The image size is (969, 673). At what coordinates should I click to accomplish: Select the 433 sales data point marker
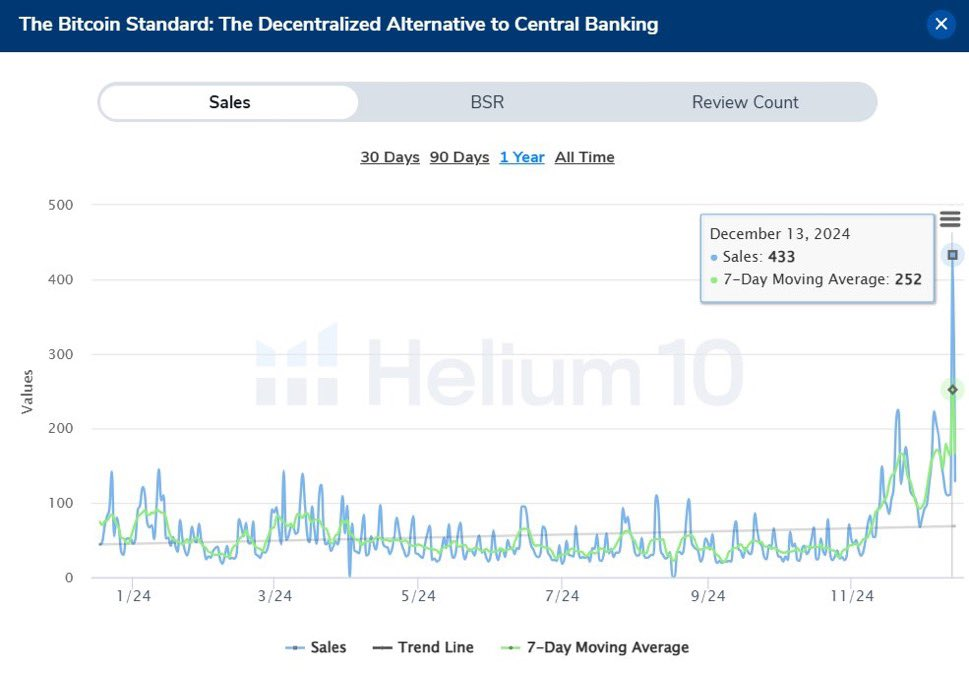coord(952,255)
